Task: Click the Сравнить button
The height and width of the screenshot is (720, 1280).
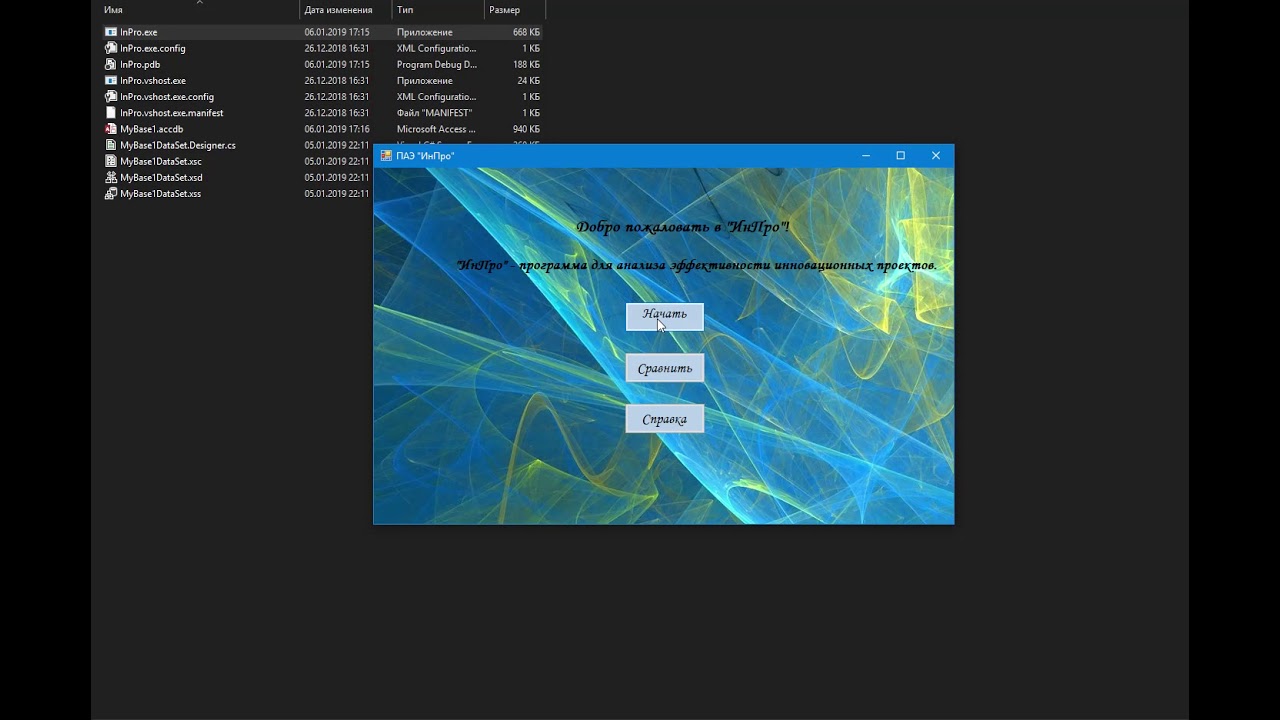Action: click(665, 368)
